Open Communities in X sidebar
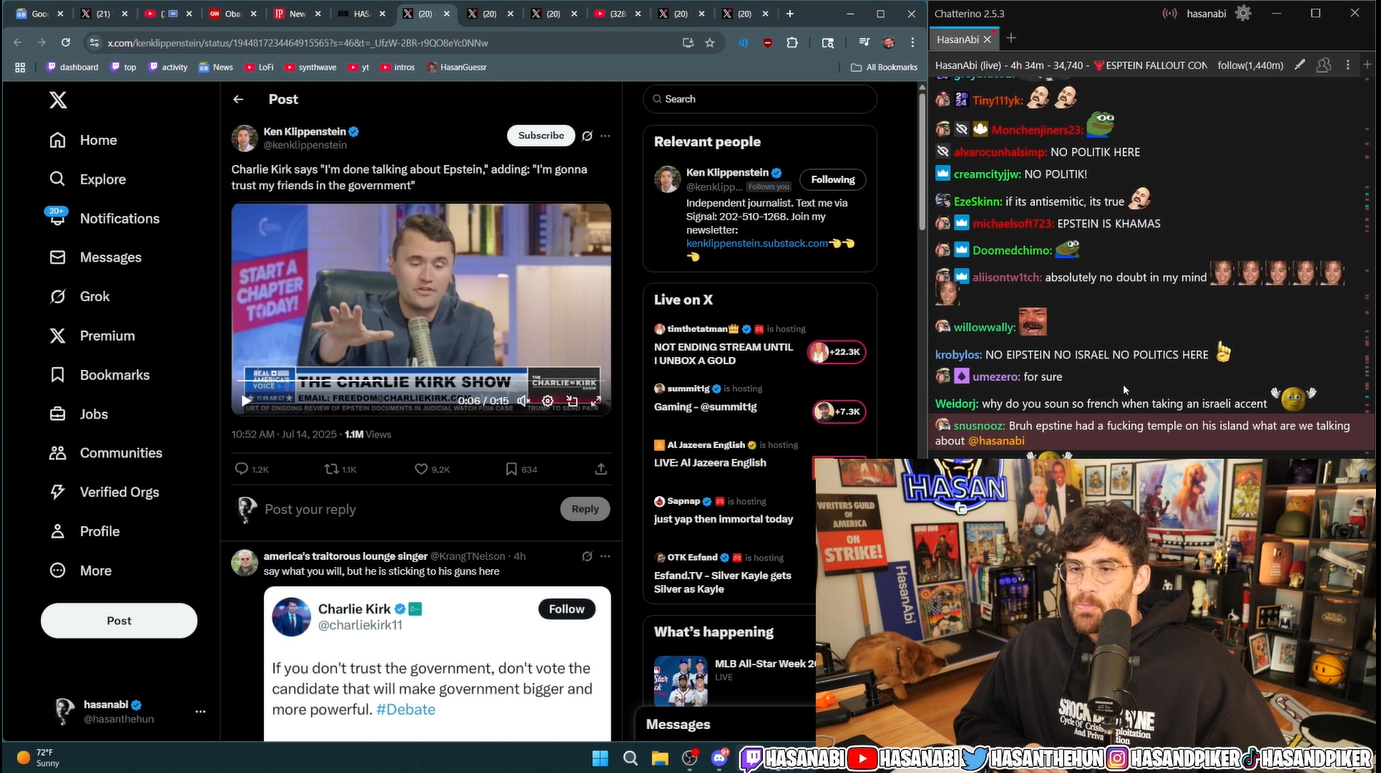The height and width of the screenshot is (773, 1381). (106, 453)
